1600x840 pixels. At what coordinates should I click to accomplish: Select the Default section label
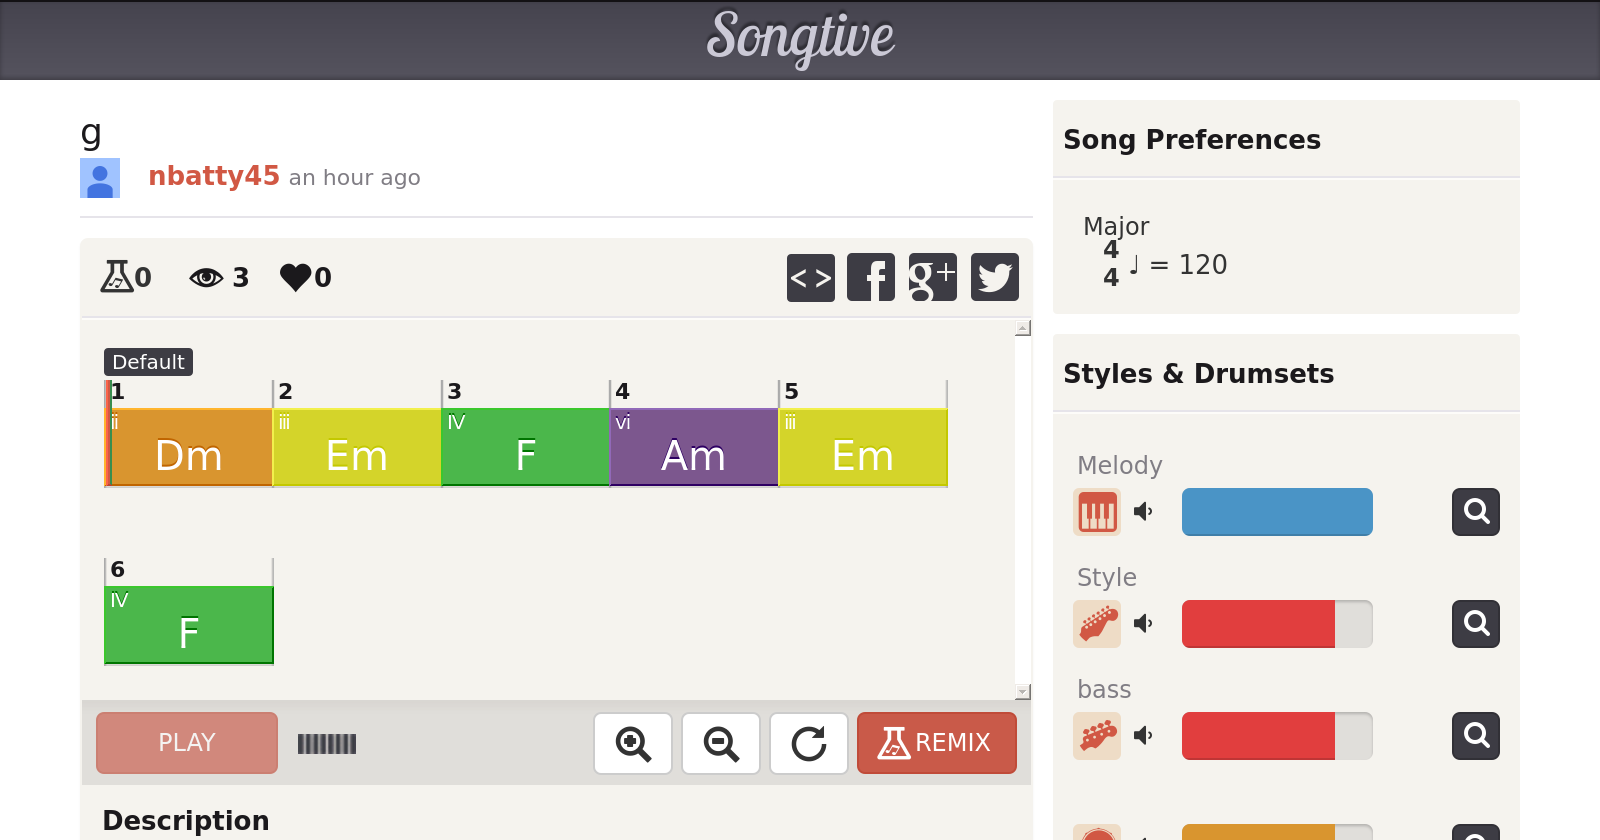point(148,362)
